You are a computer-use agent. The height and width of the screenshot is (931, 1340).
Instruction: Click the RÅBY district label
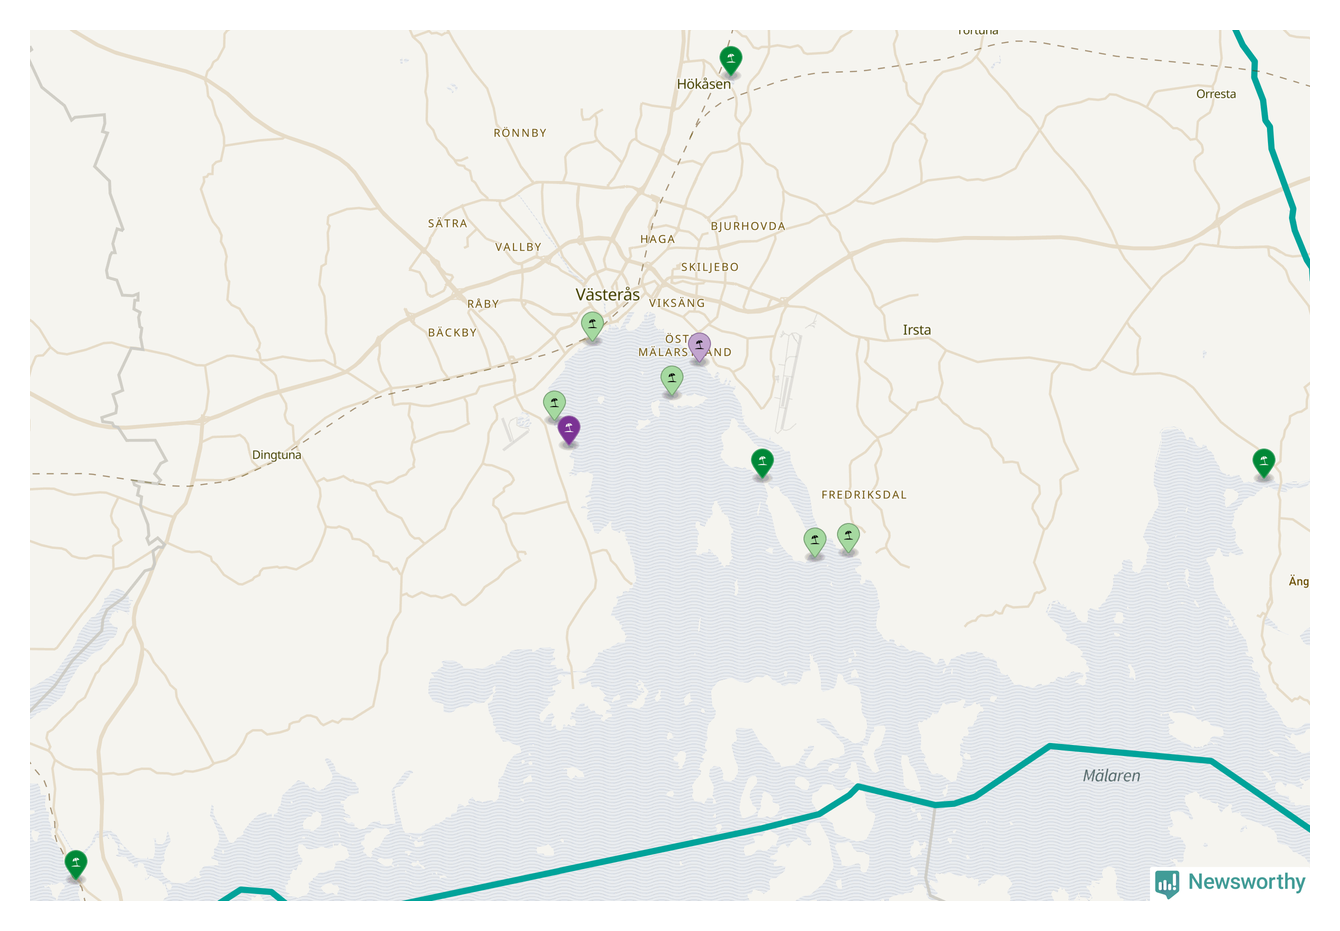tap(483, 304)
